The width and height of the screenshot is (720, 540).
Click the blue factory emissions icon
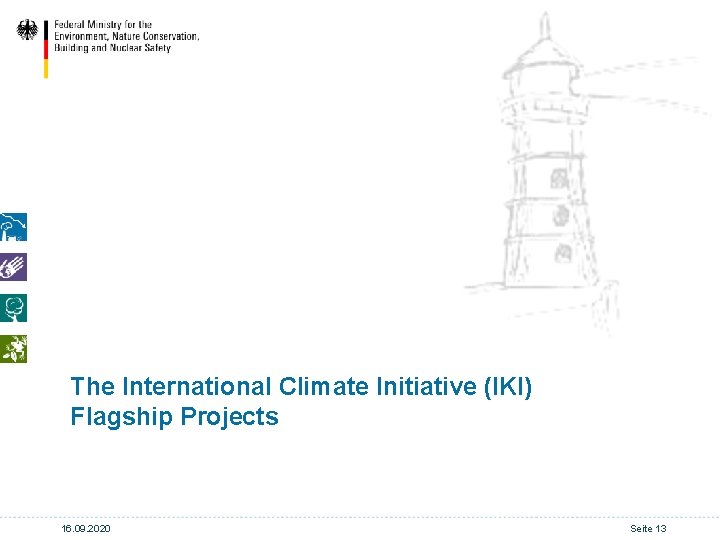pos(13,227)
